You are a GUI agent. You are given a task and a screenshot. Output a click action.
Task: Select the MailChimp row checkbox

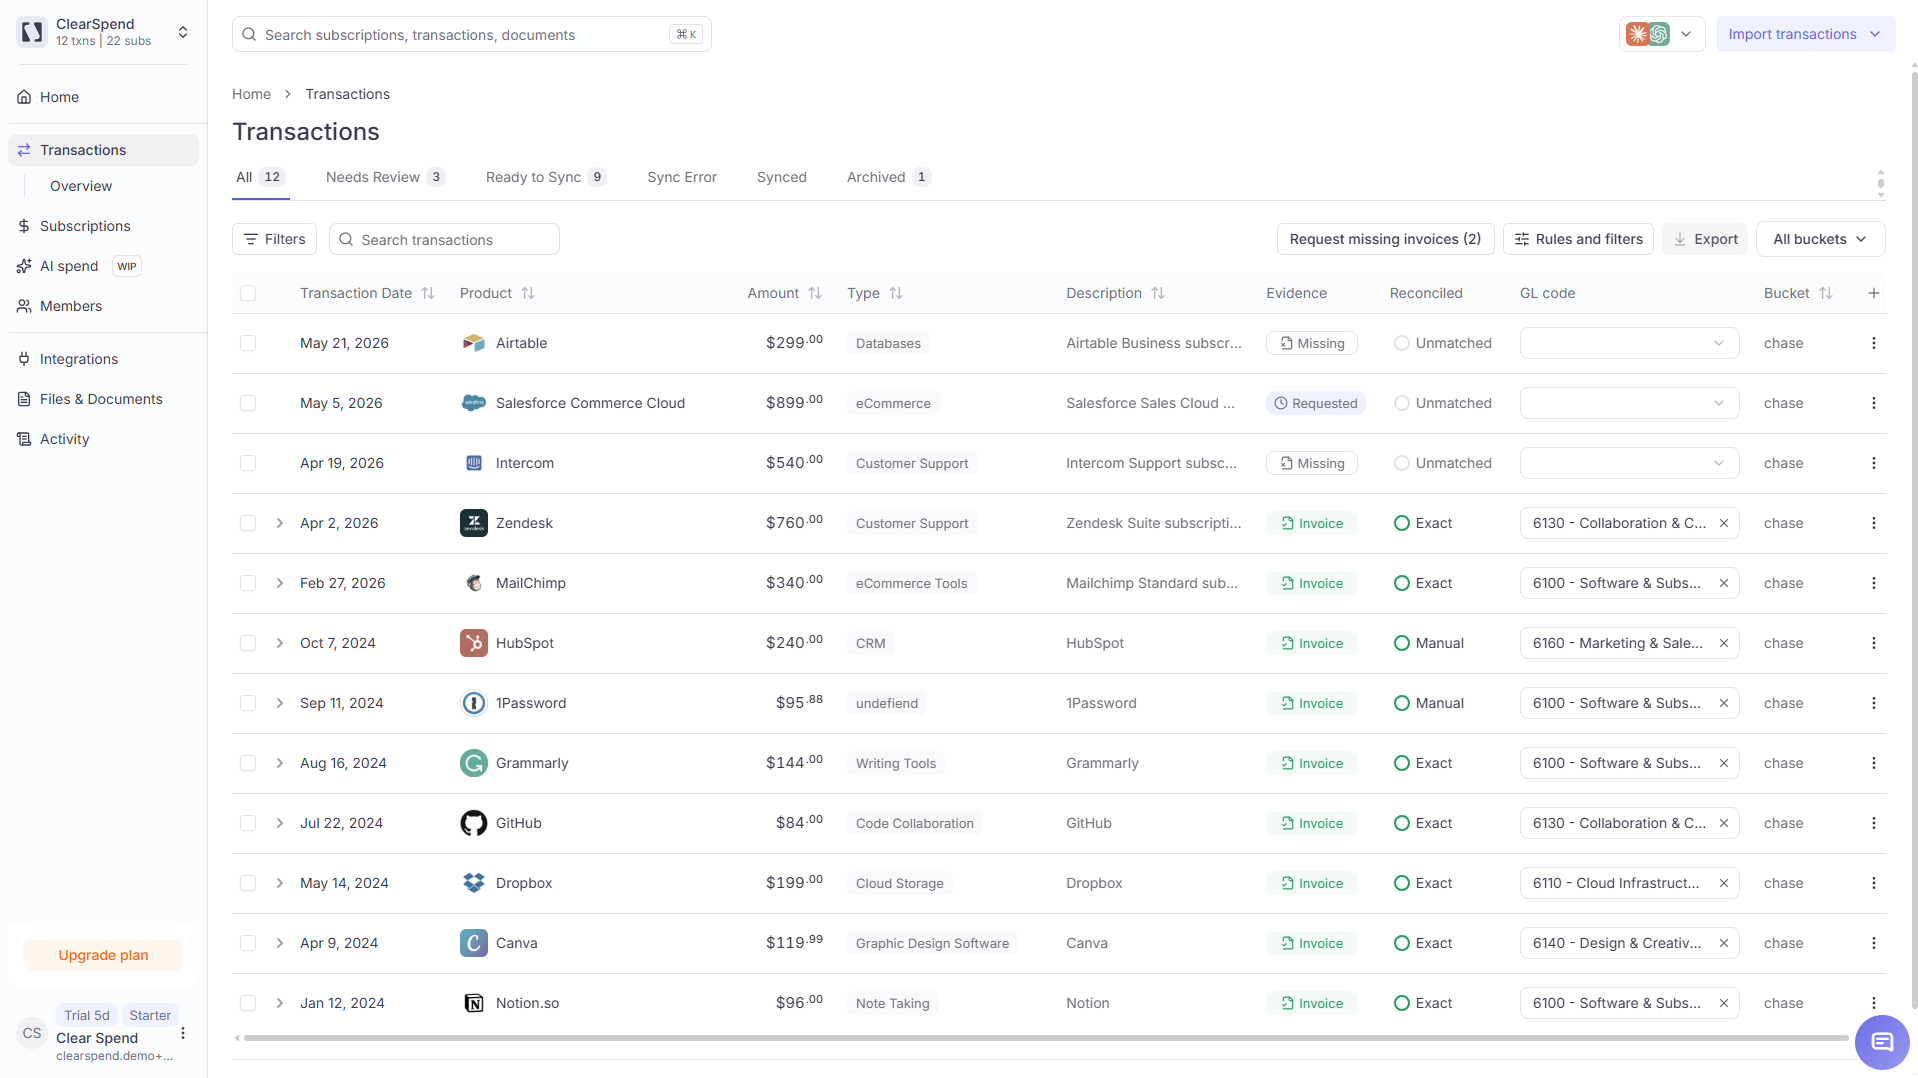[x=248, y=583]
